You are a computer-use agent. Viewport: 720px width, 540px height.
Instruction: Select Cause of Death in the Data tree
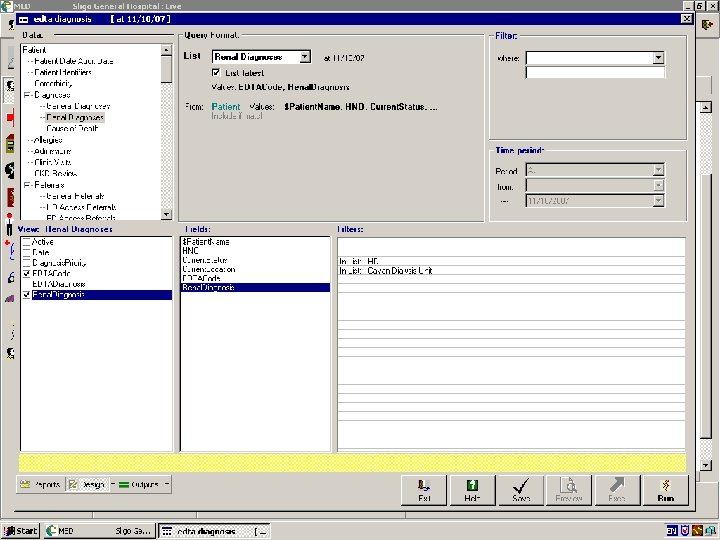point(72,129)
